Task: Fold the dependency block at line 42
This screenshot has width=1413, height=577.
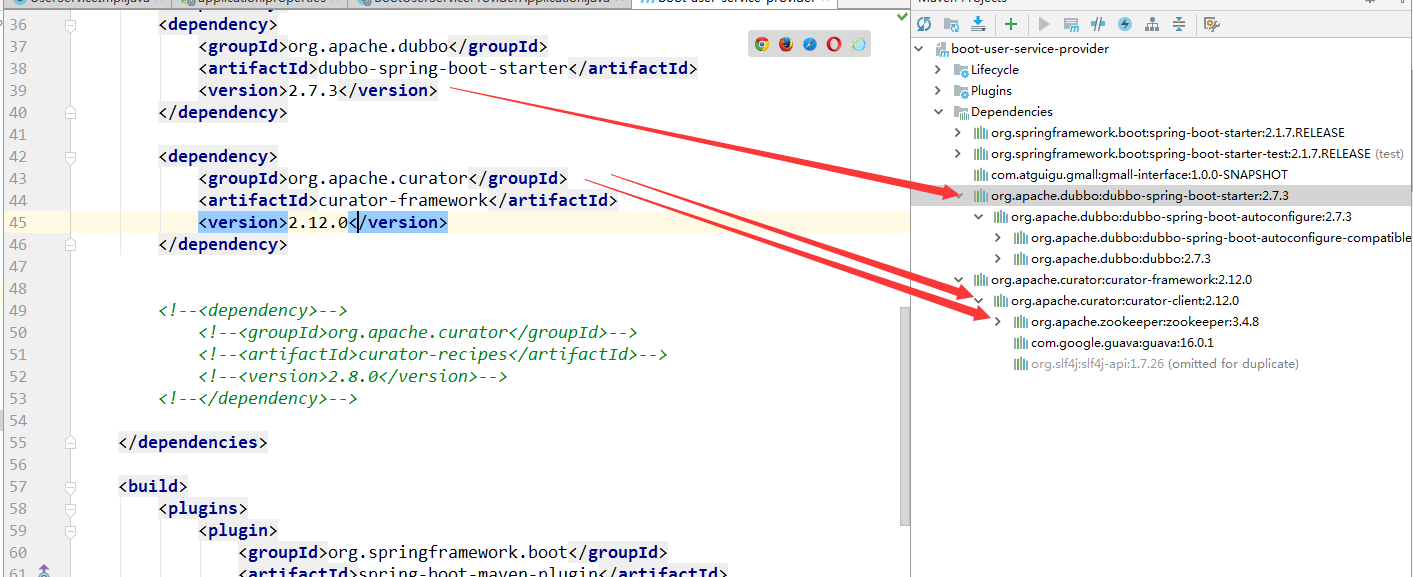Action: pos(70,156)
